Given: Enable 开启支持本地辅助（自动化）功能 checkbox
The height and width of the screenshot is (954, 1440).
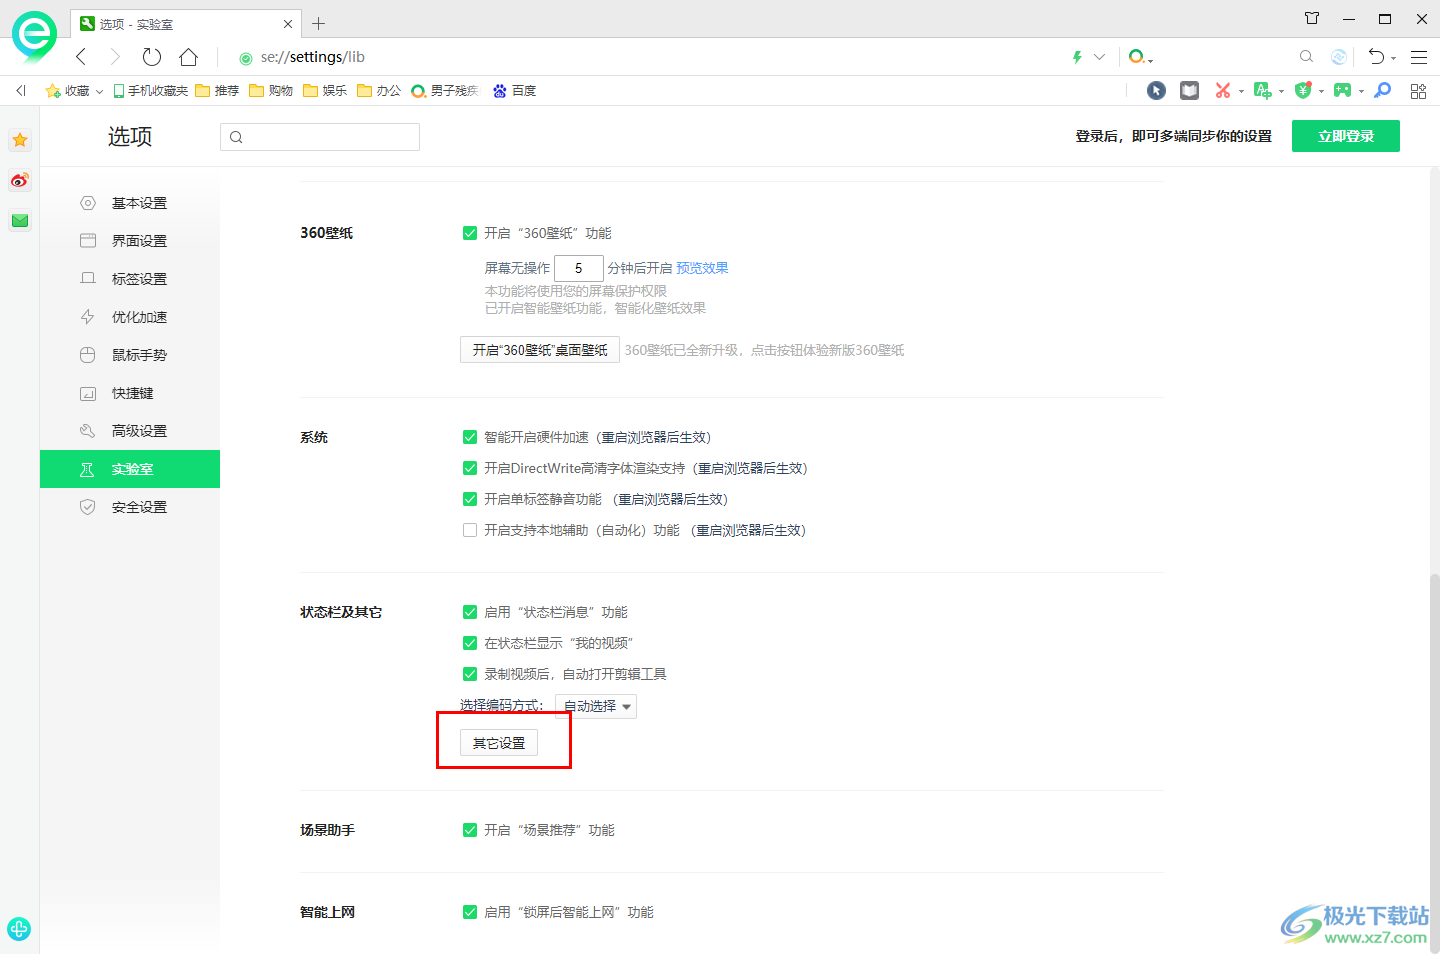Looking at the screenshot, I should point(470,530).
